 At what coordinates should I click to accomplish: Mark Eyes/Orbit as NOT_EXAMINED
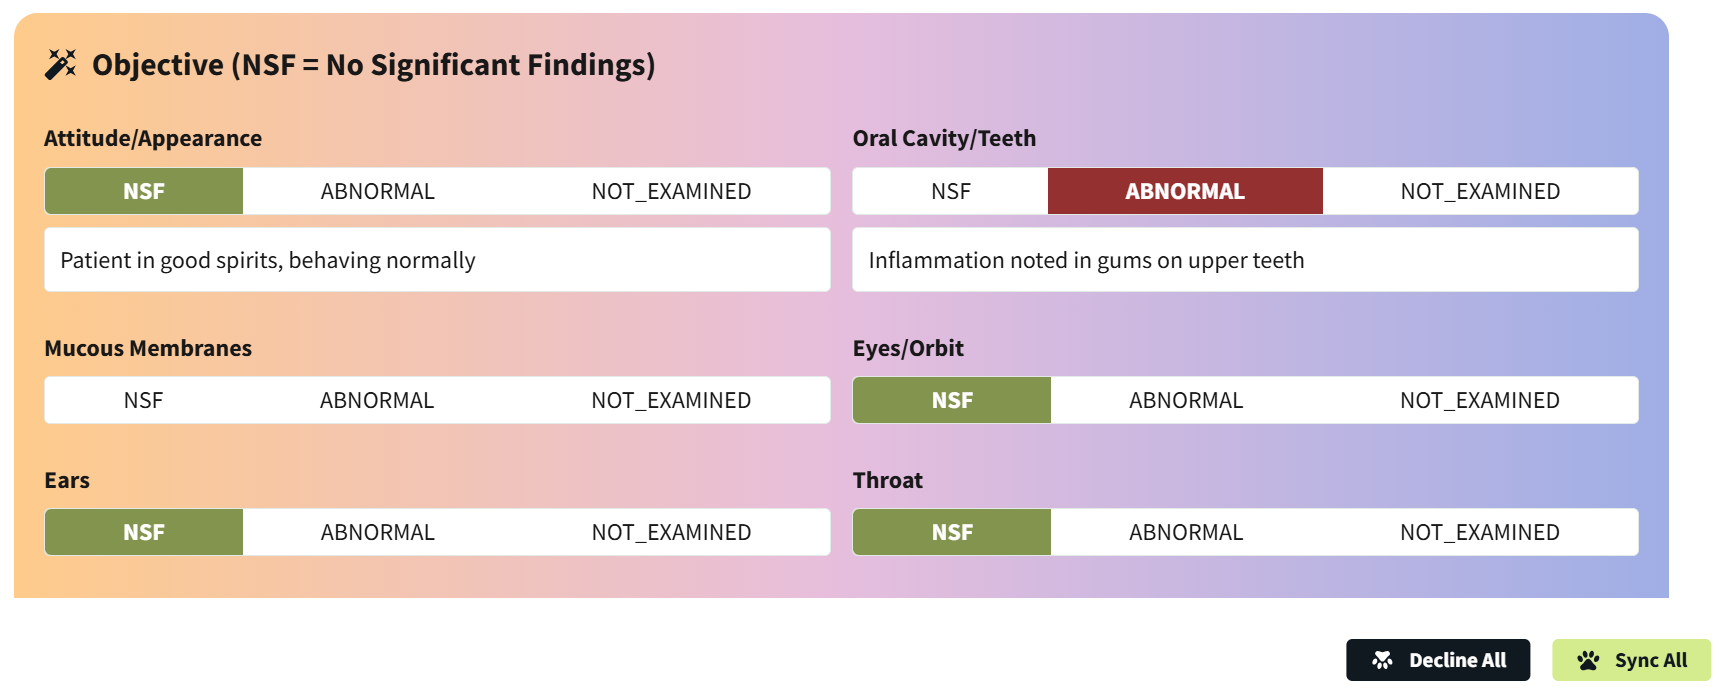tap(1479, 400)
